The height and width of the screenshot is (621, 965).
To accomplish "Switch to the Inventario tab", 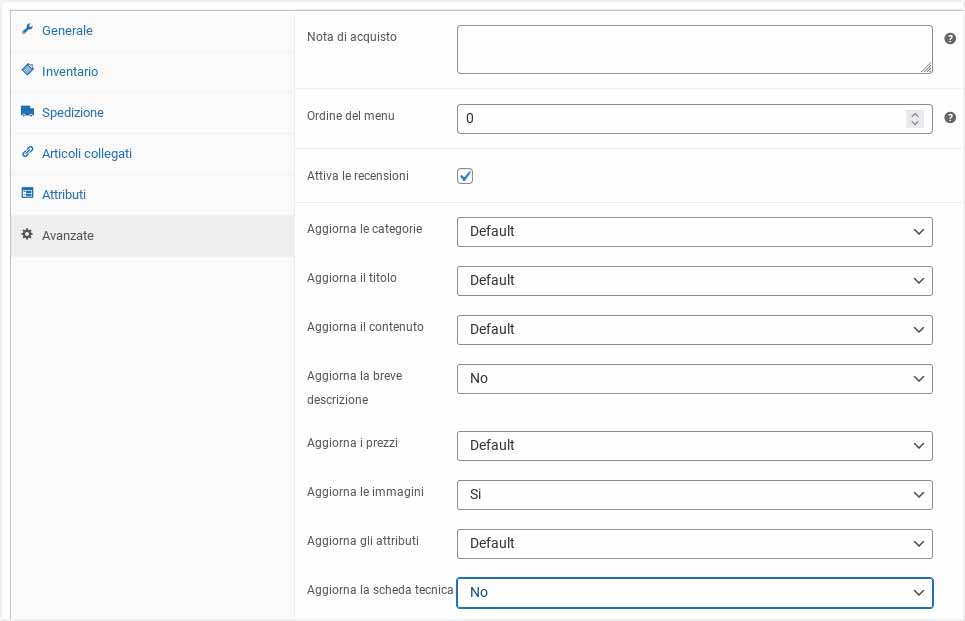I will [x=70, y=72].
